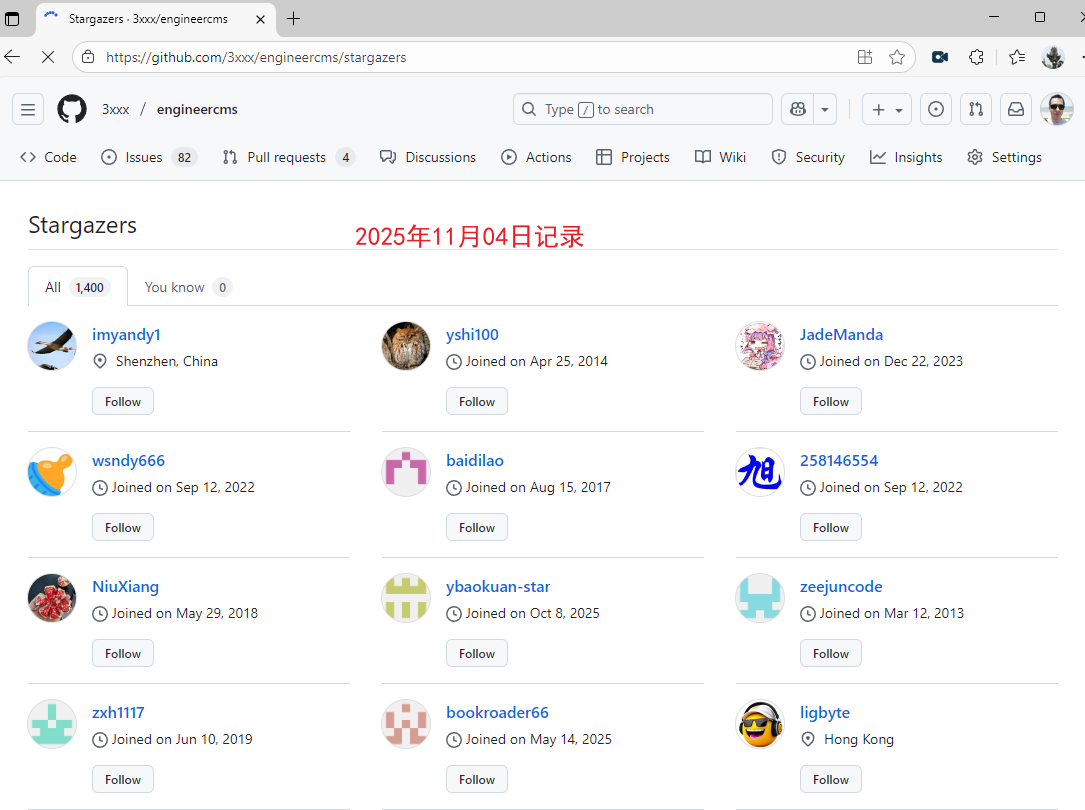This screenshot has width=1085, height=810.
Task: Open the Pull requests icon in header
Action: (976, 109)
